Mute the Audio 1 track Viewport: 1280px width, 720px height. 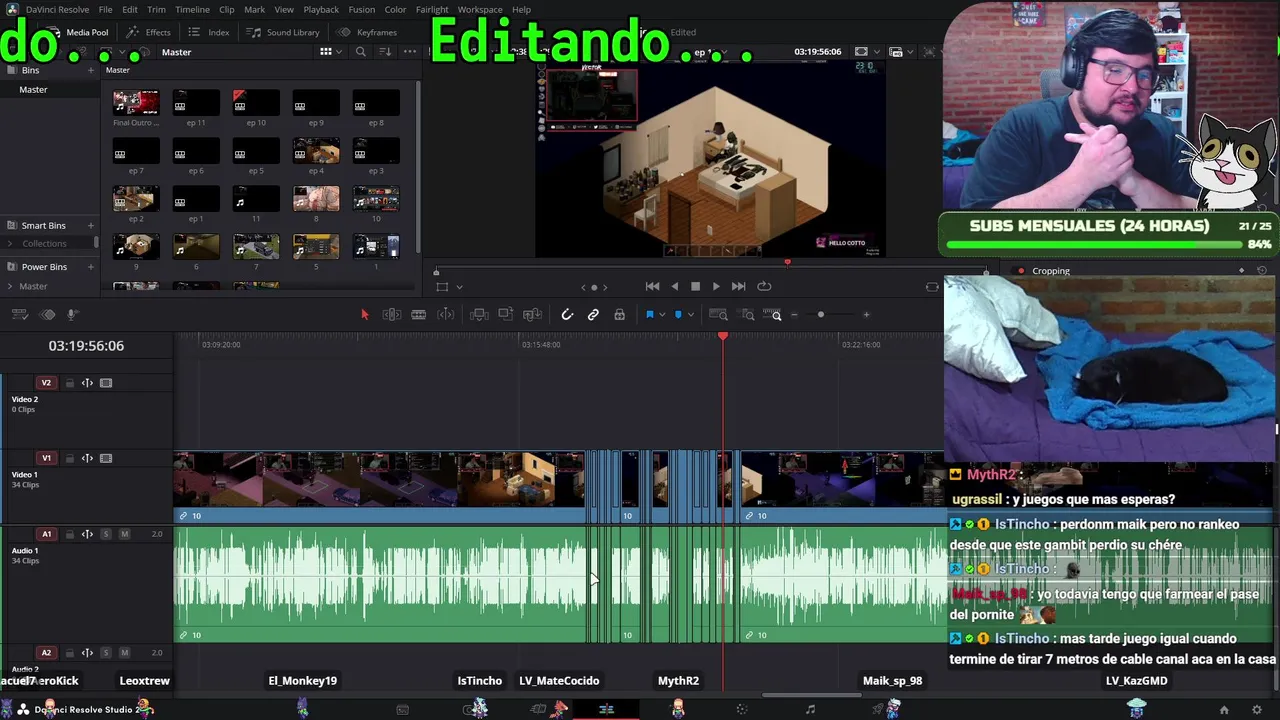coord(124,534)
